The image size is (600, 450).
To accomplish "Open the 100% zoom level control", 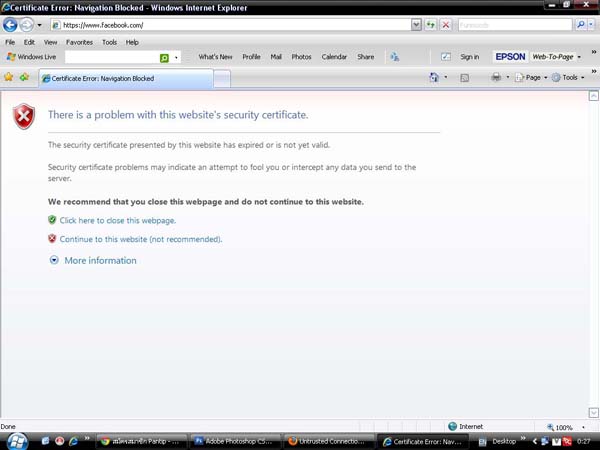I will tap(566, 427).
